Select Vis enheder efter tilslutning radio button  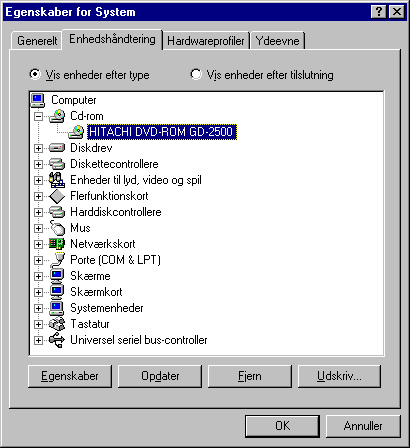(x=196, y=74)
